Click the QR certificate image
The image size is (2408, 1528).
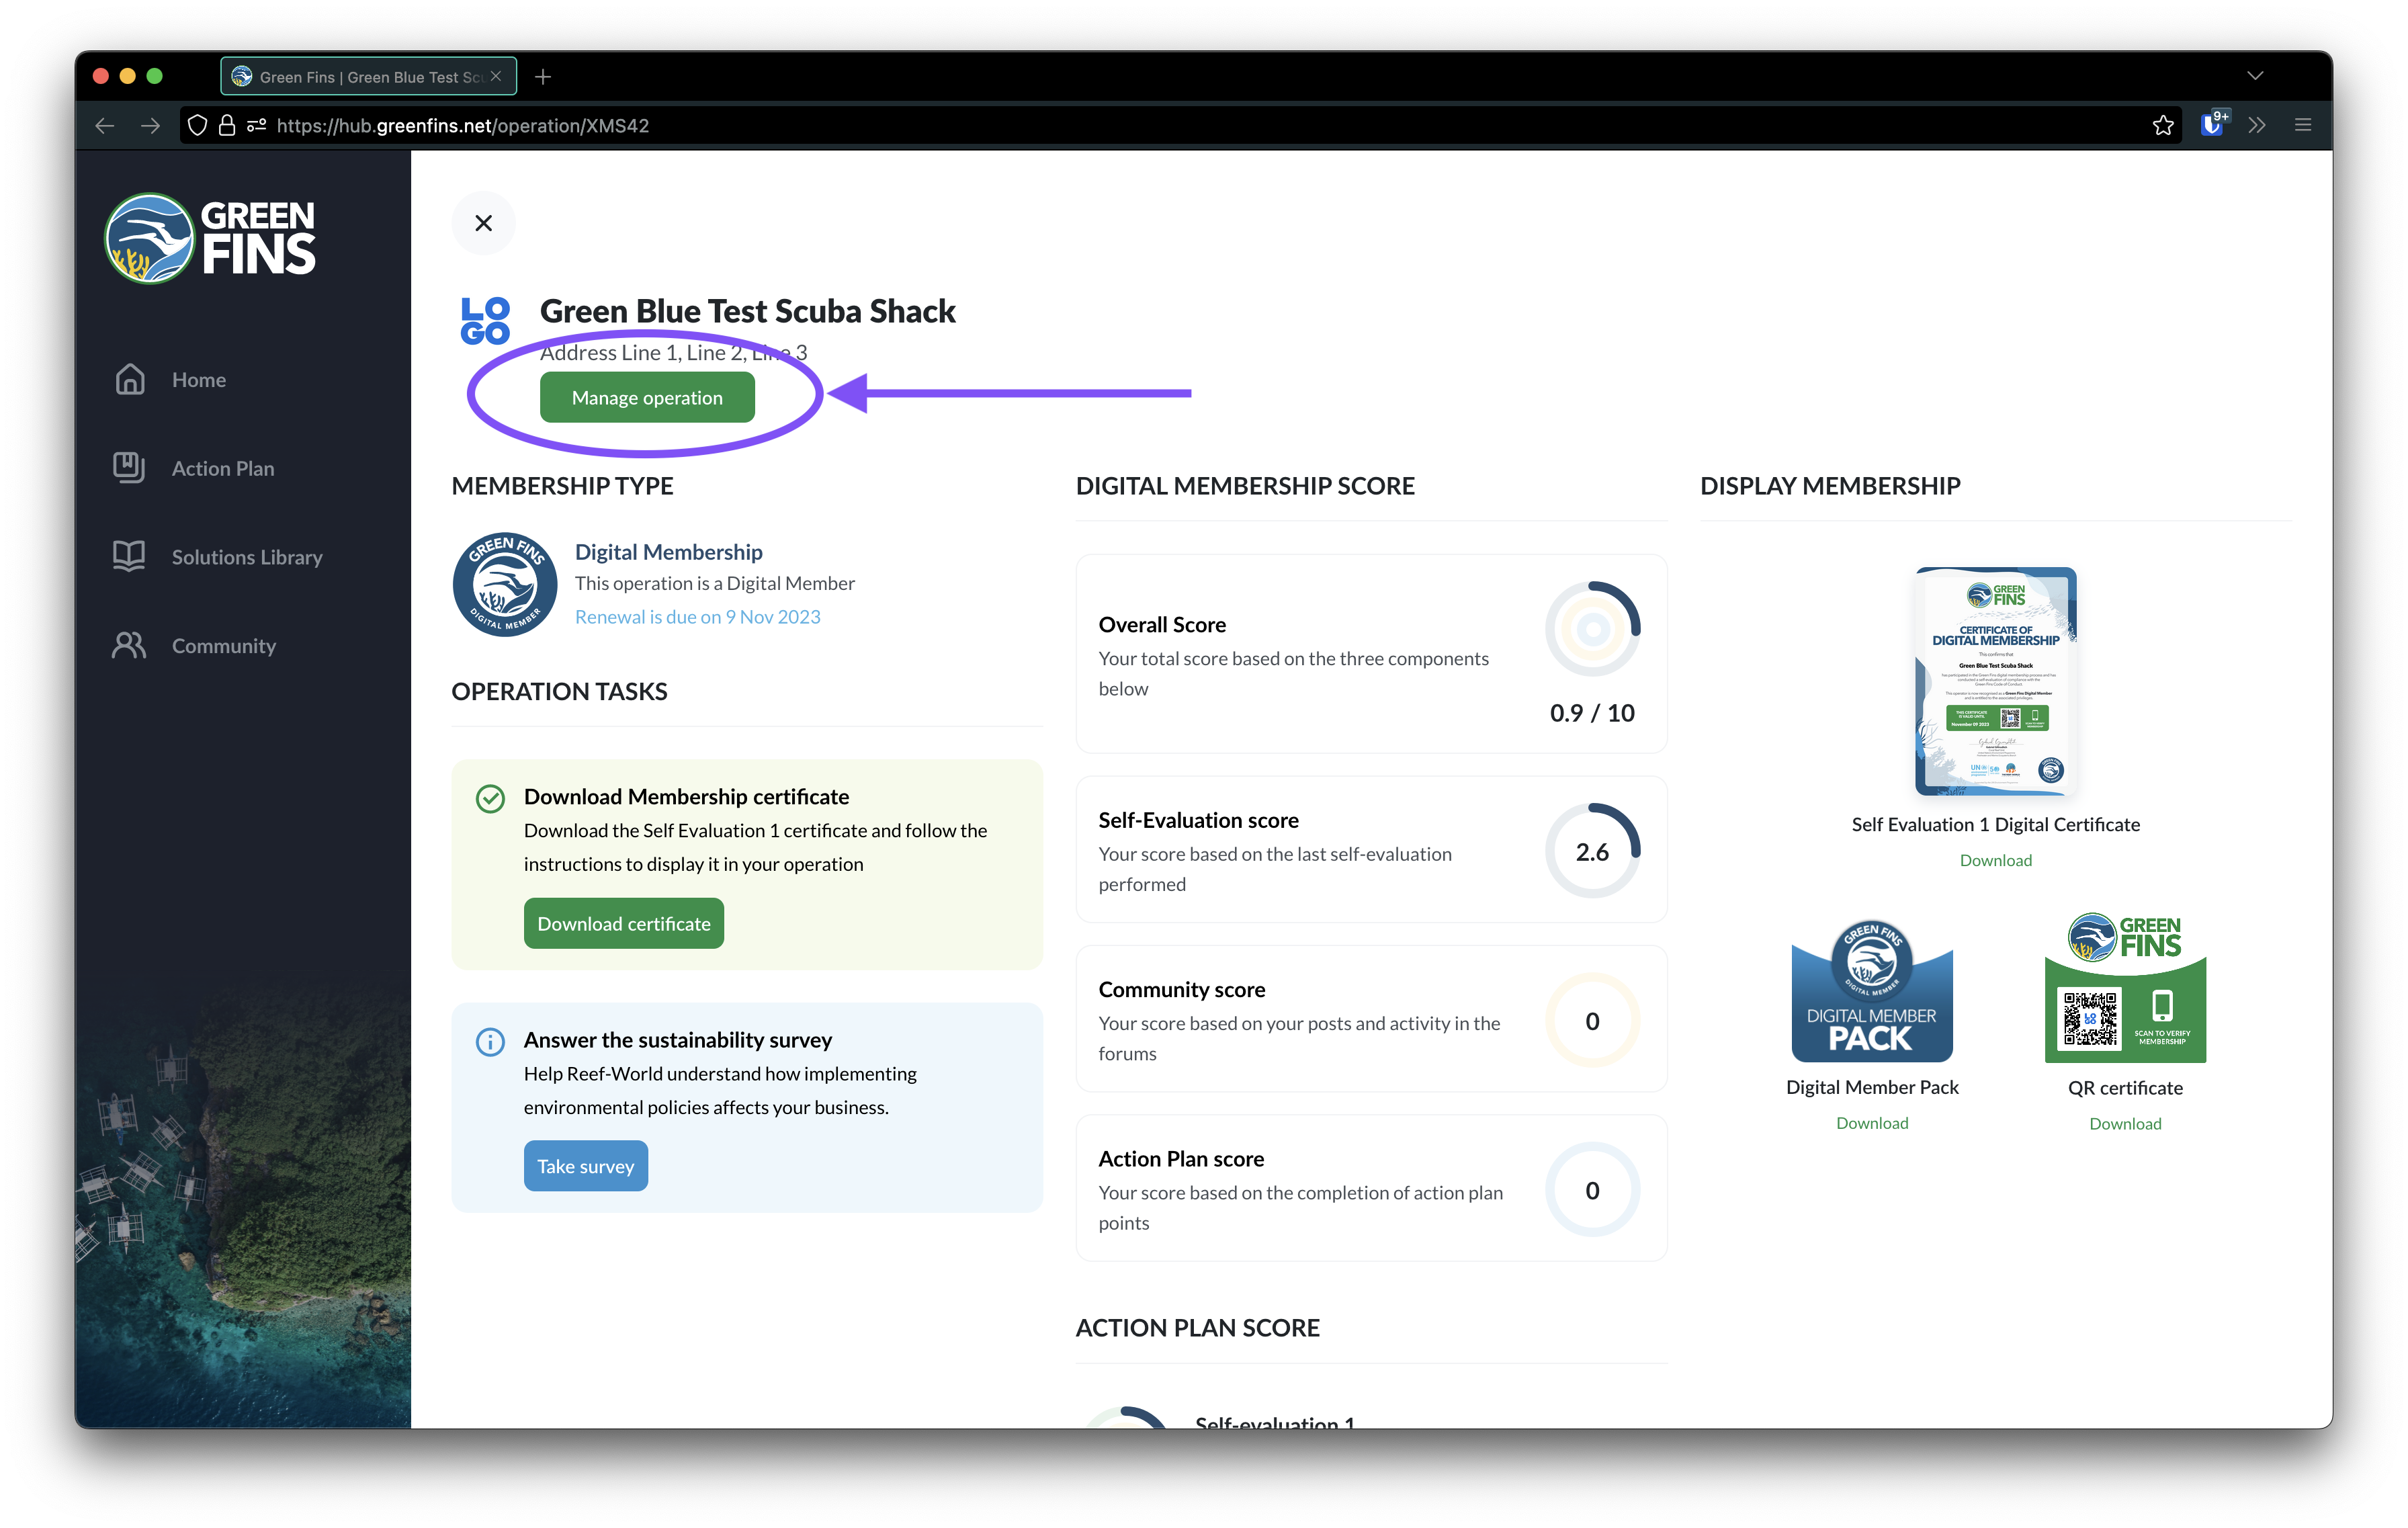[2125, 988]
